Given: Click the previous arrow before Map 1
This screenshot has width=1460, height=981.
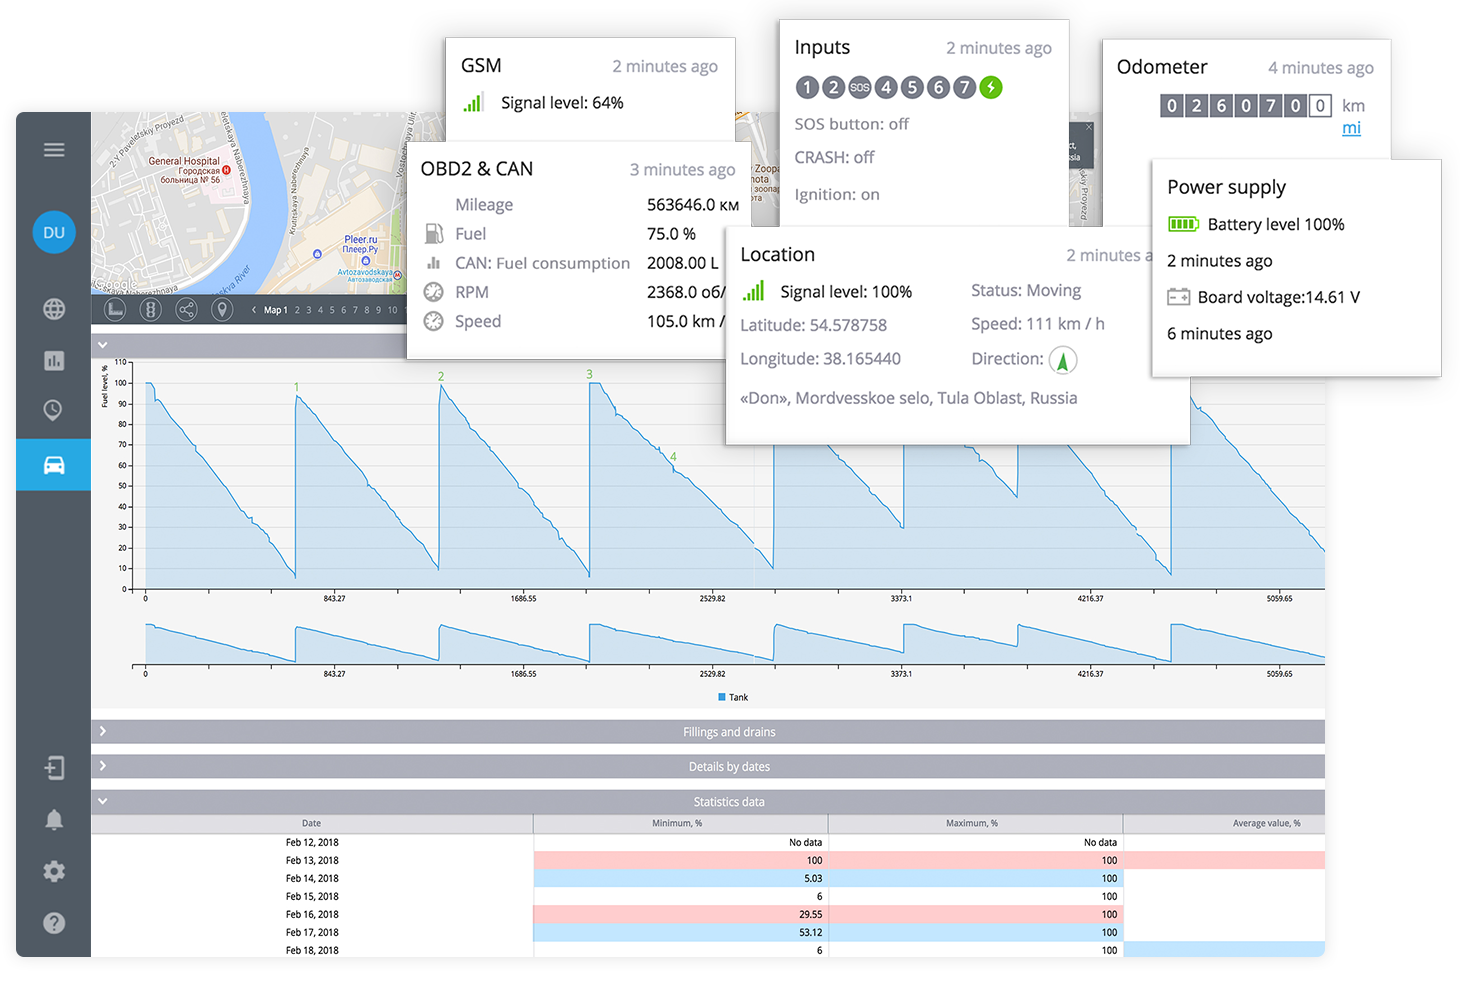Looking at the screenshot, I should click(254, 310).
